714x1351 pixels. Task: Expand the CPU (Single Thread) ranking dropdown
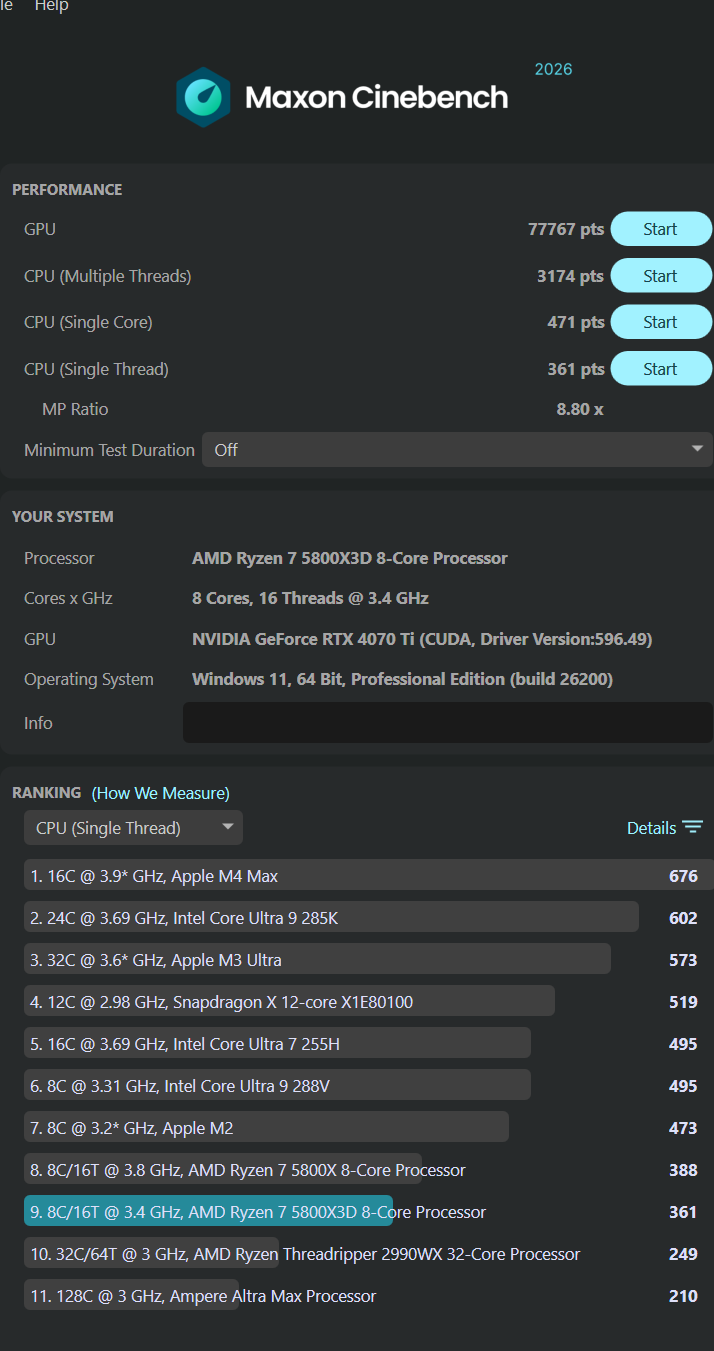(133, 828)
